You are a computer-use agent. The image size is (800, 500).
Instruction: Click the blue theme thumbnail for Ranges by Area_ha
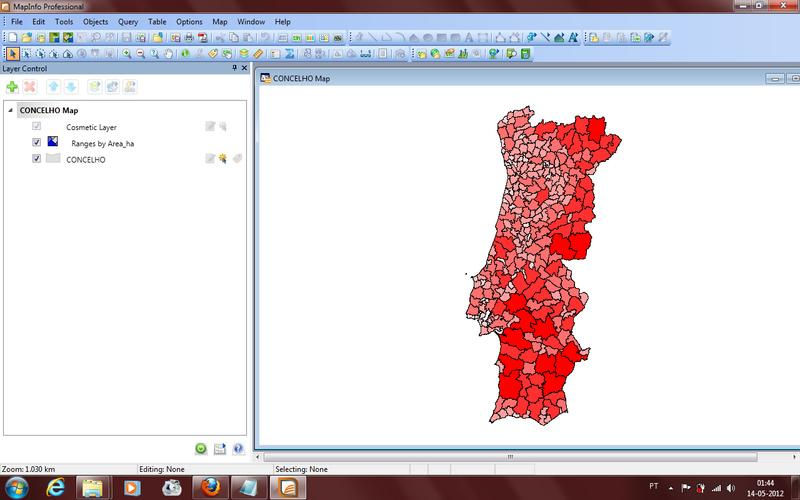pyautogui.click(x=53, y=141)
